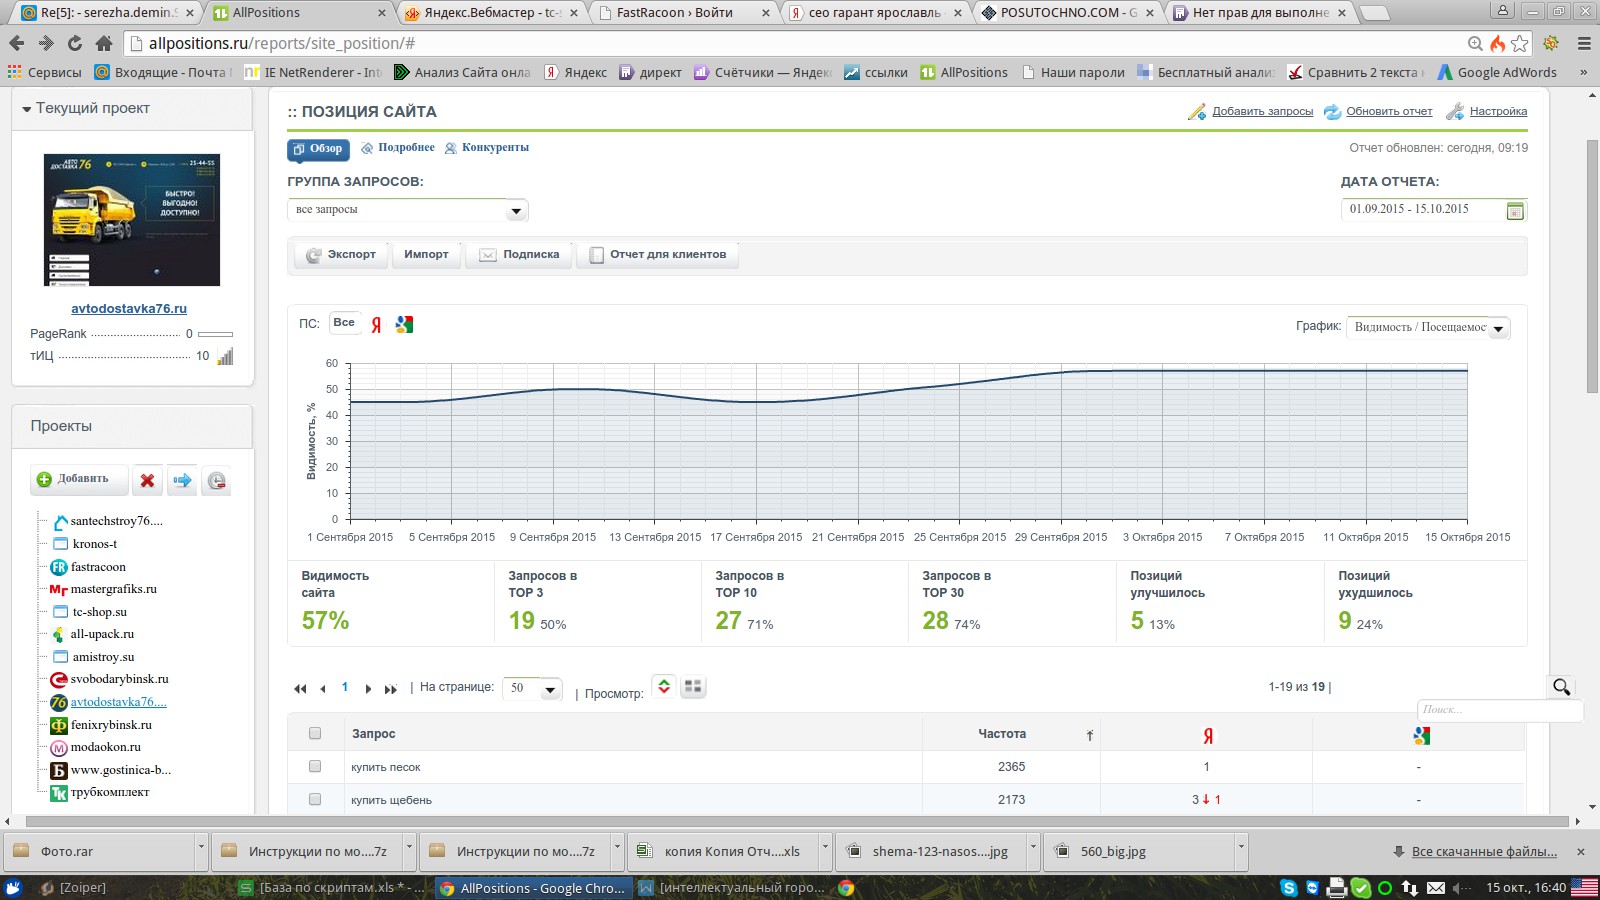Go to Chrome home page icon

pyautogui.click(x=104, y=43)
